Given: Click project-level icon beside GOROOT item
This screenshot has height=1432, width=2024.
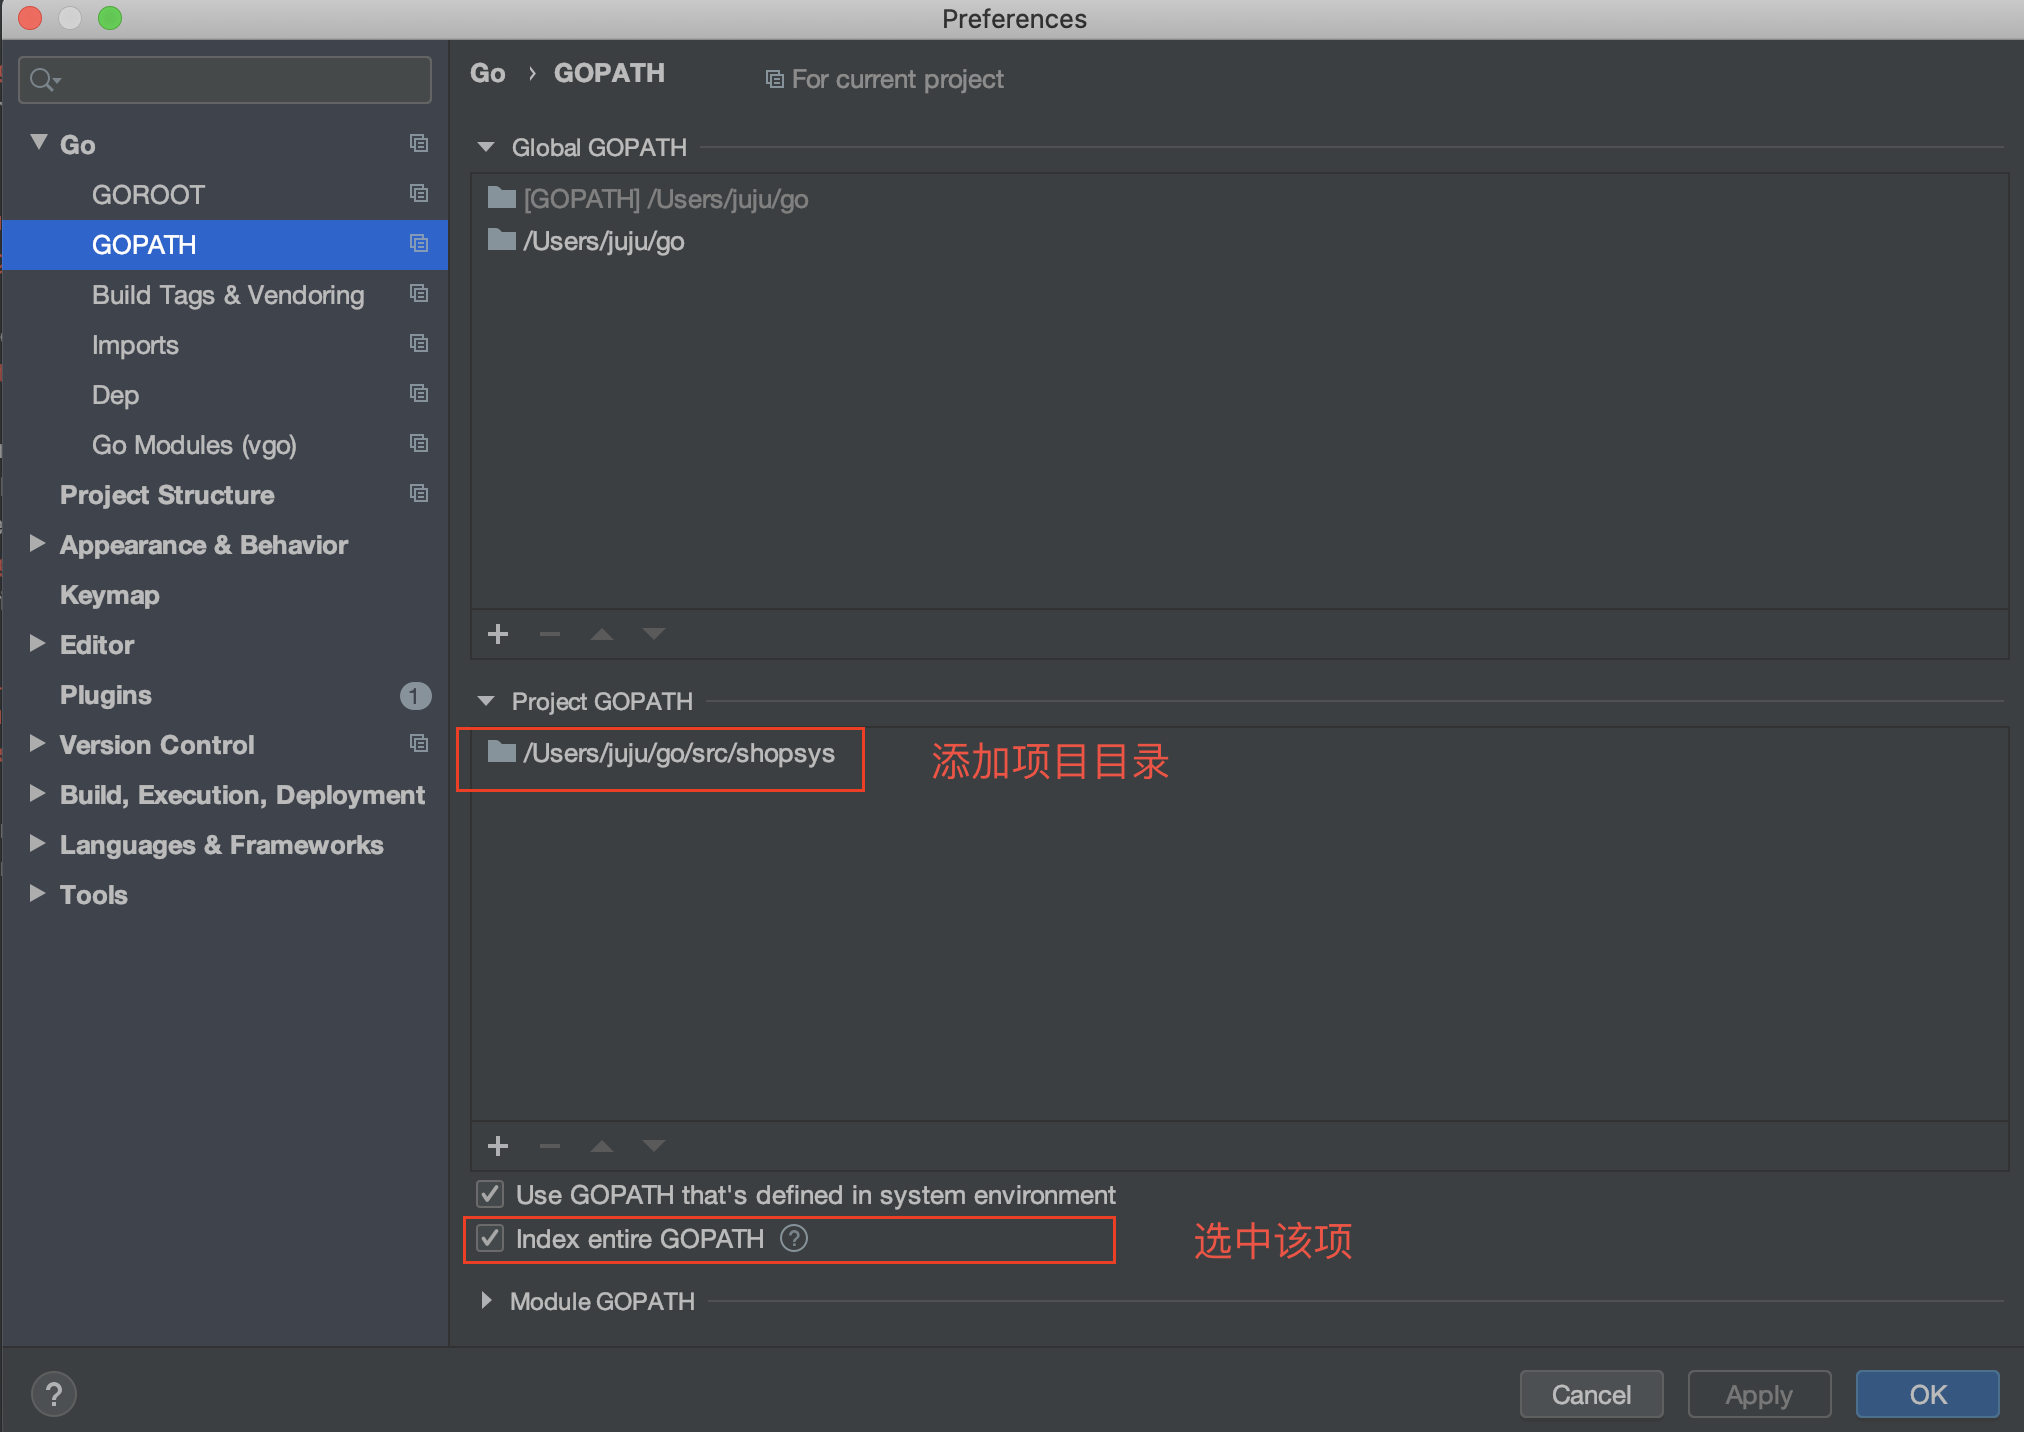Looking at the screenshot, I should (x=419, y=194).
